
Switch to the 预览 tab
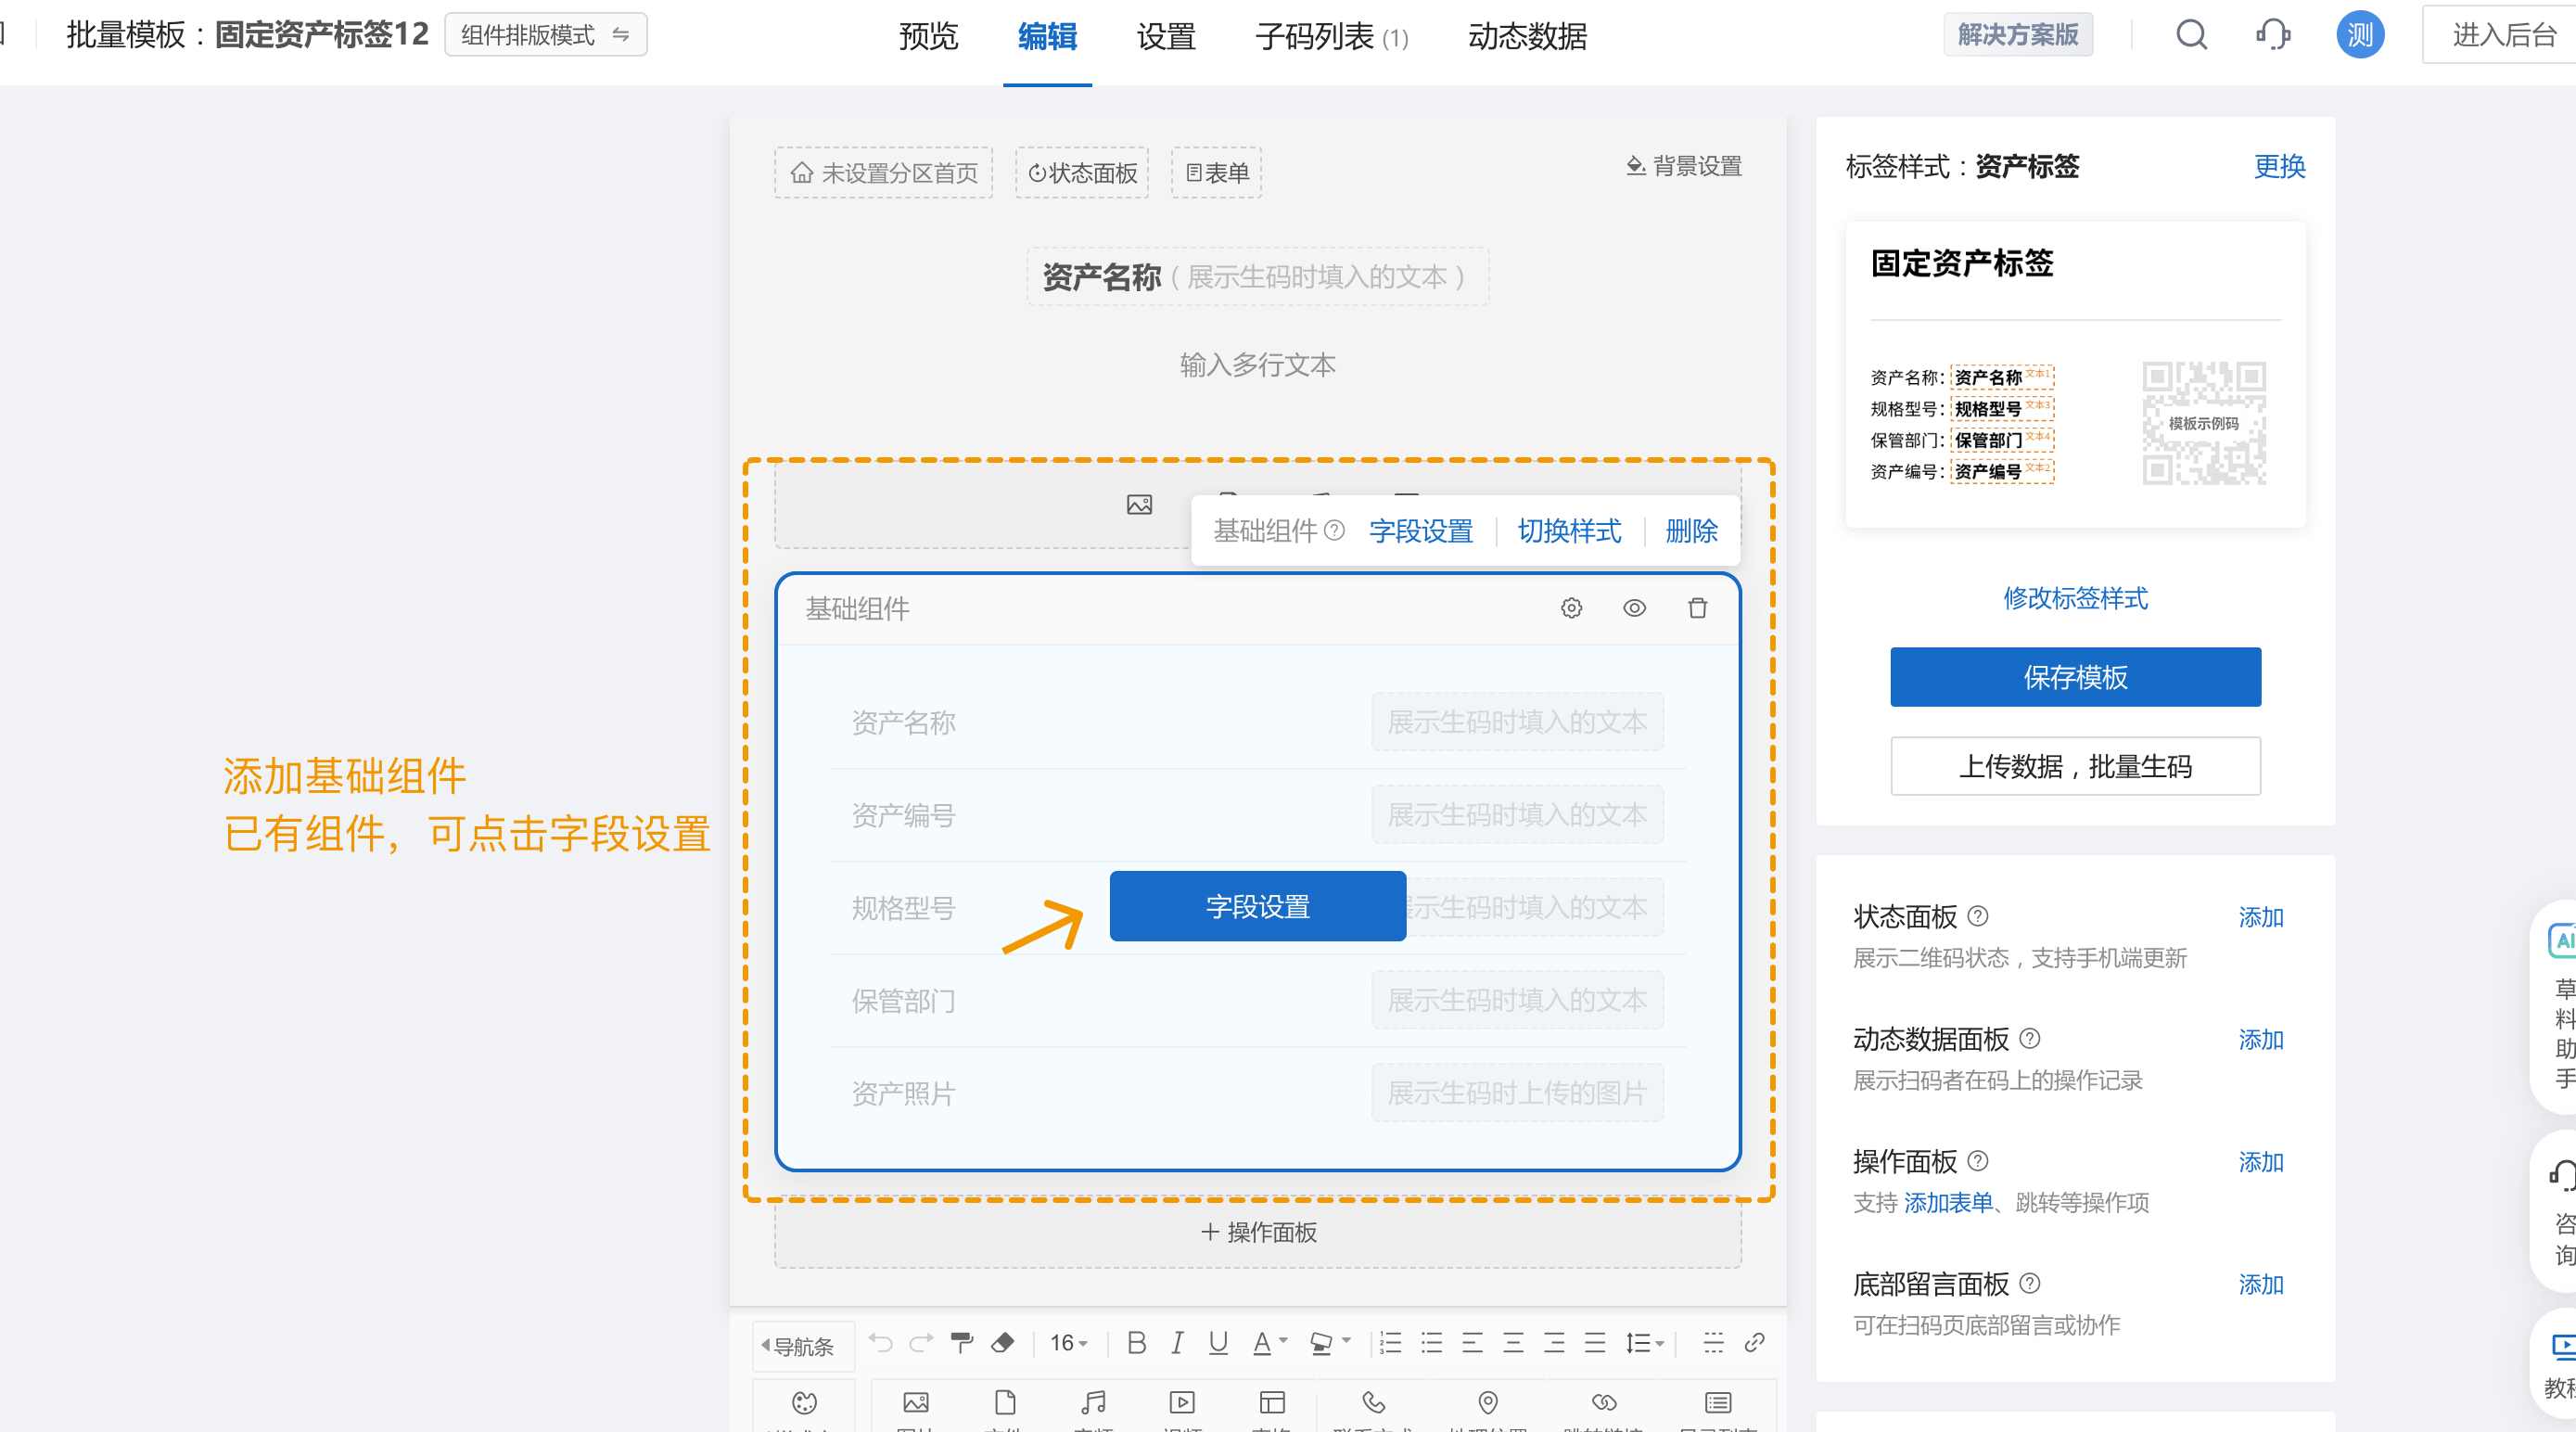(928, 37)
